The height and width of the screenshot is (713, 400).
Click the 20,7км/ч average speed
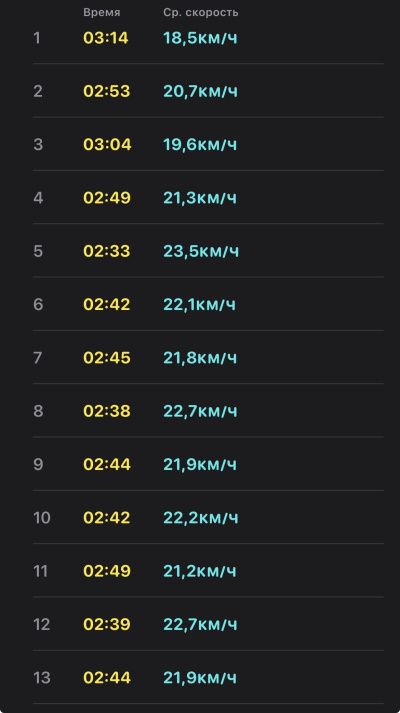click(200, 91)
